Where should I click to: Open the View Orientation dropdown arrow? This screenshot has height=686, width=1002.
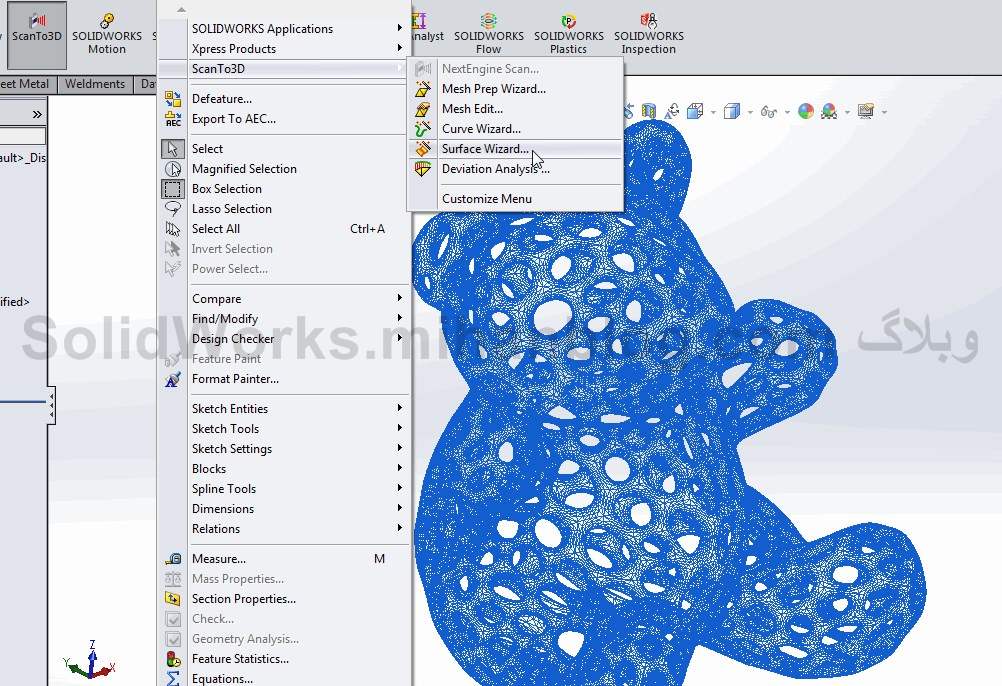713,112
